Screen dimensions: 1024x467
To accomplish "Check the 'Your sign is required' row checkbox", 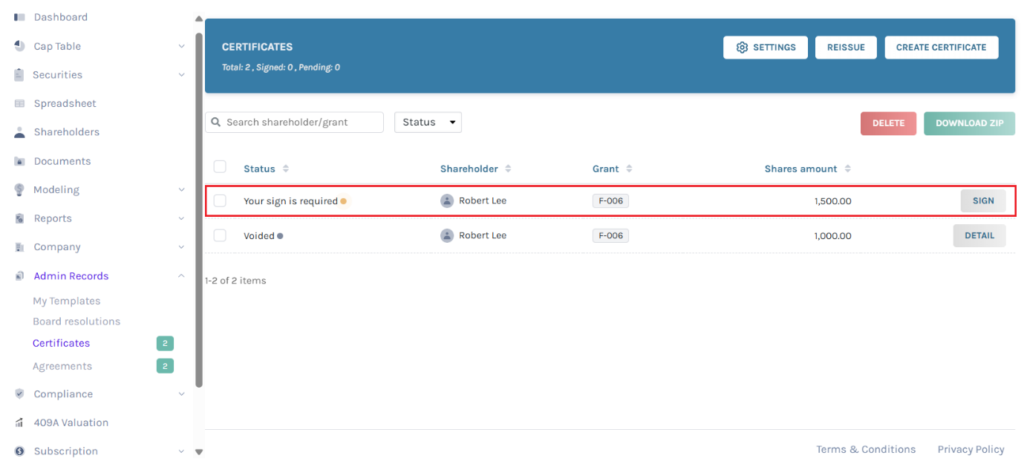I will pyautogui.click(x=220, y=201).
